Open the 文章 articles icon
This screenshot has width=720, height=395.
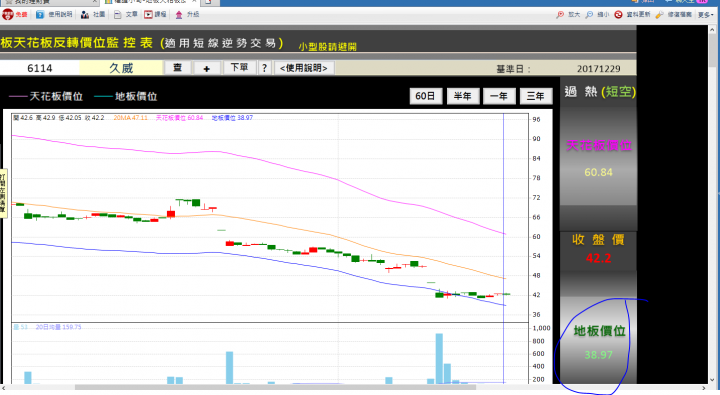pyautogui.click(x=118, y=15)
